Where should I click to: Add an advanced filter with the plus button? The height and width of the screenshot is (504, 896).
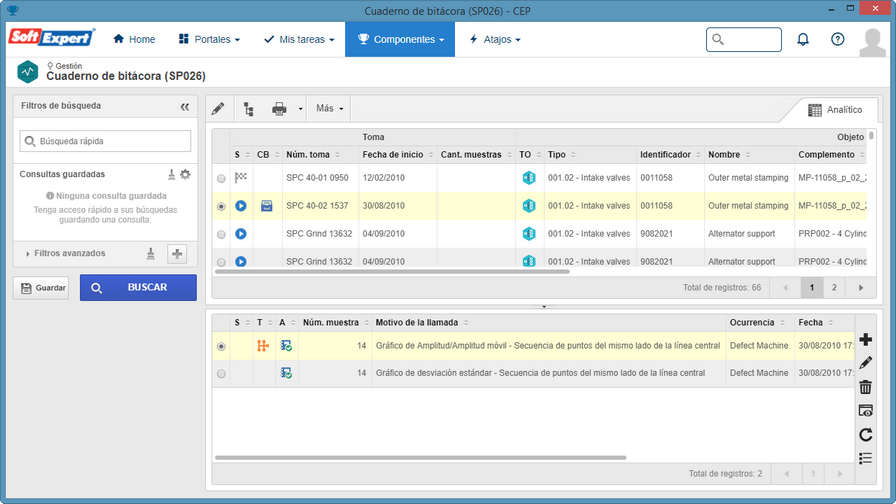177,254
